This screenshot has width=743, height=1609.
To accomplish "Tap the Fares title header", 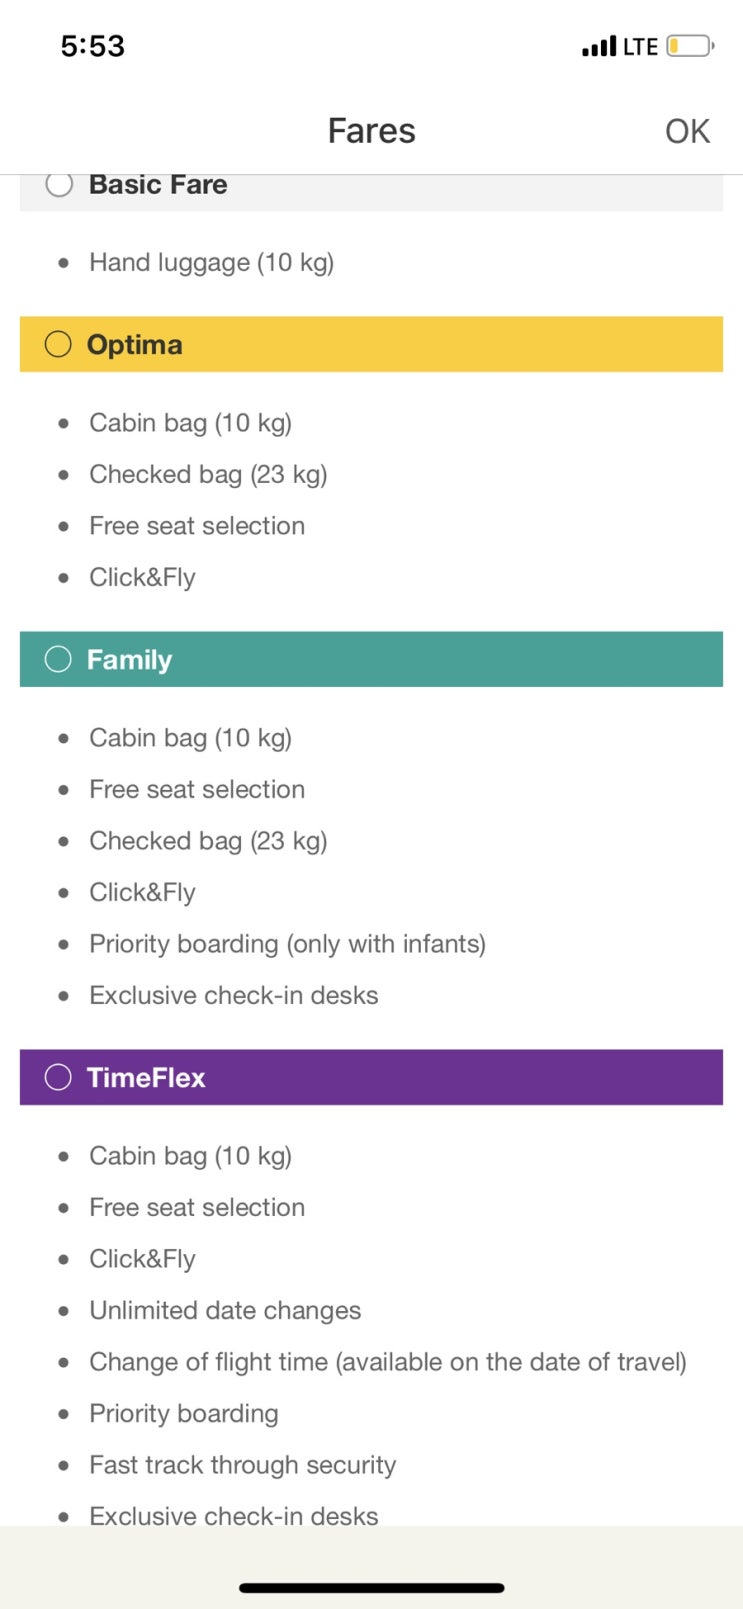I will [371, 131].
